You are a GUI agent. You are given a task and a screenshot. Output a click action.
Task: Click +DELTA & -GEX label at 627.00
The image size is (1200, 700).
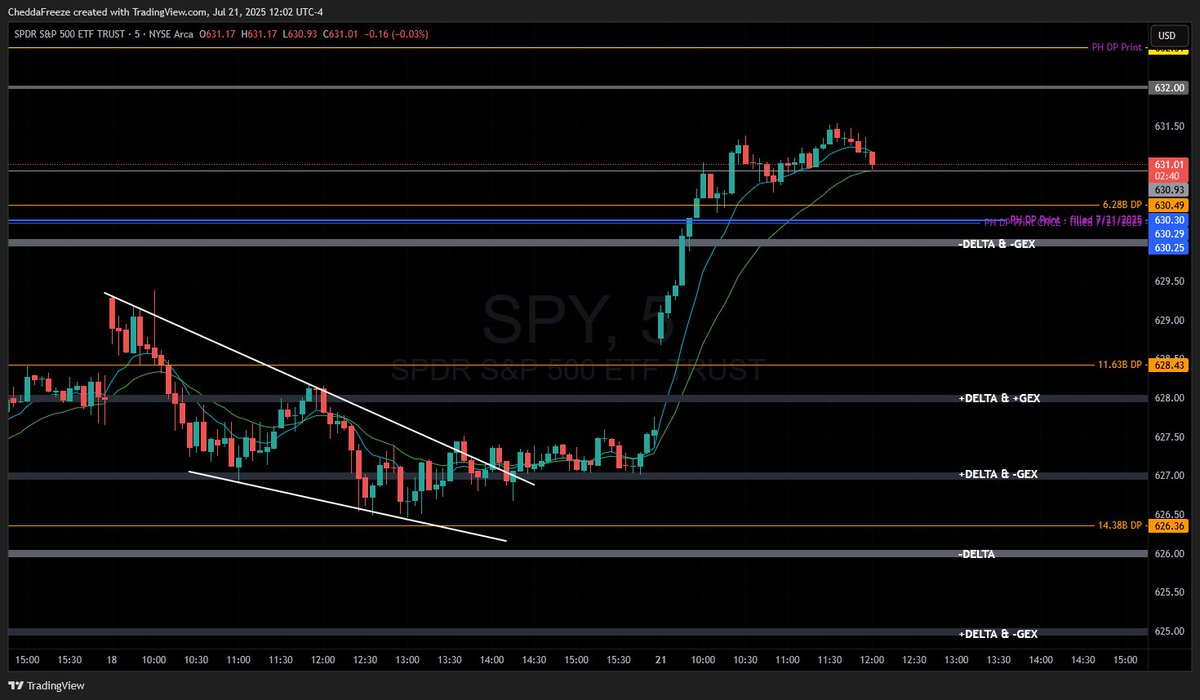(998, 474)
